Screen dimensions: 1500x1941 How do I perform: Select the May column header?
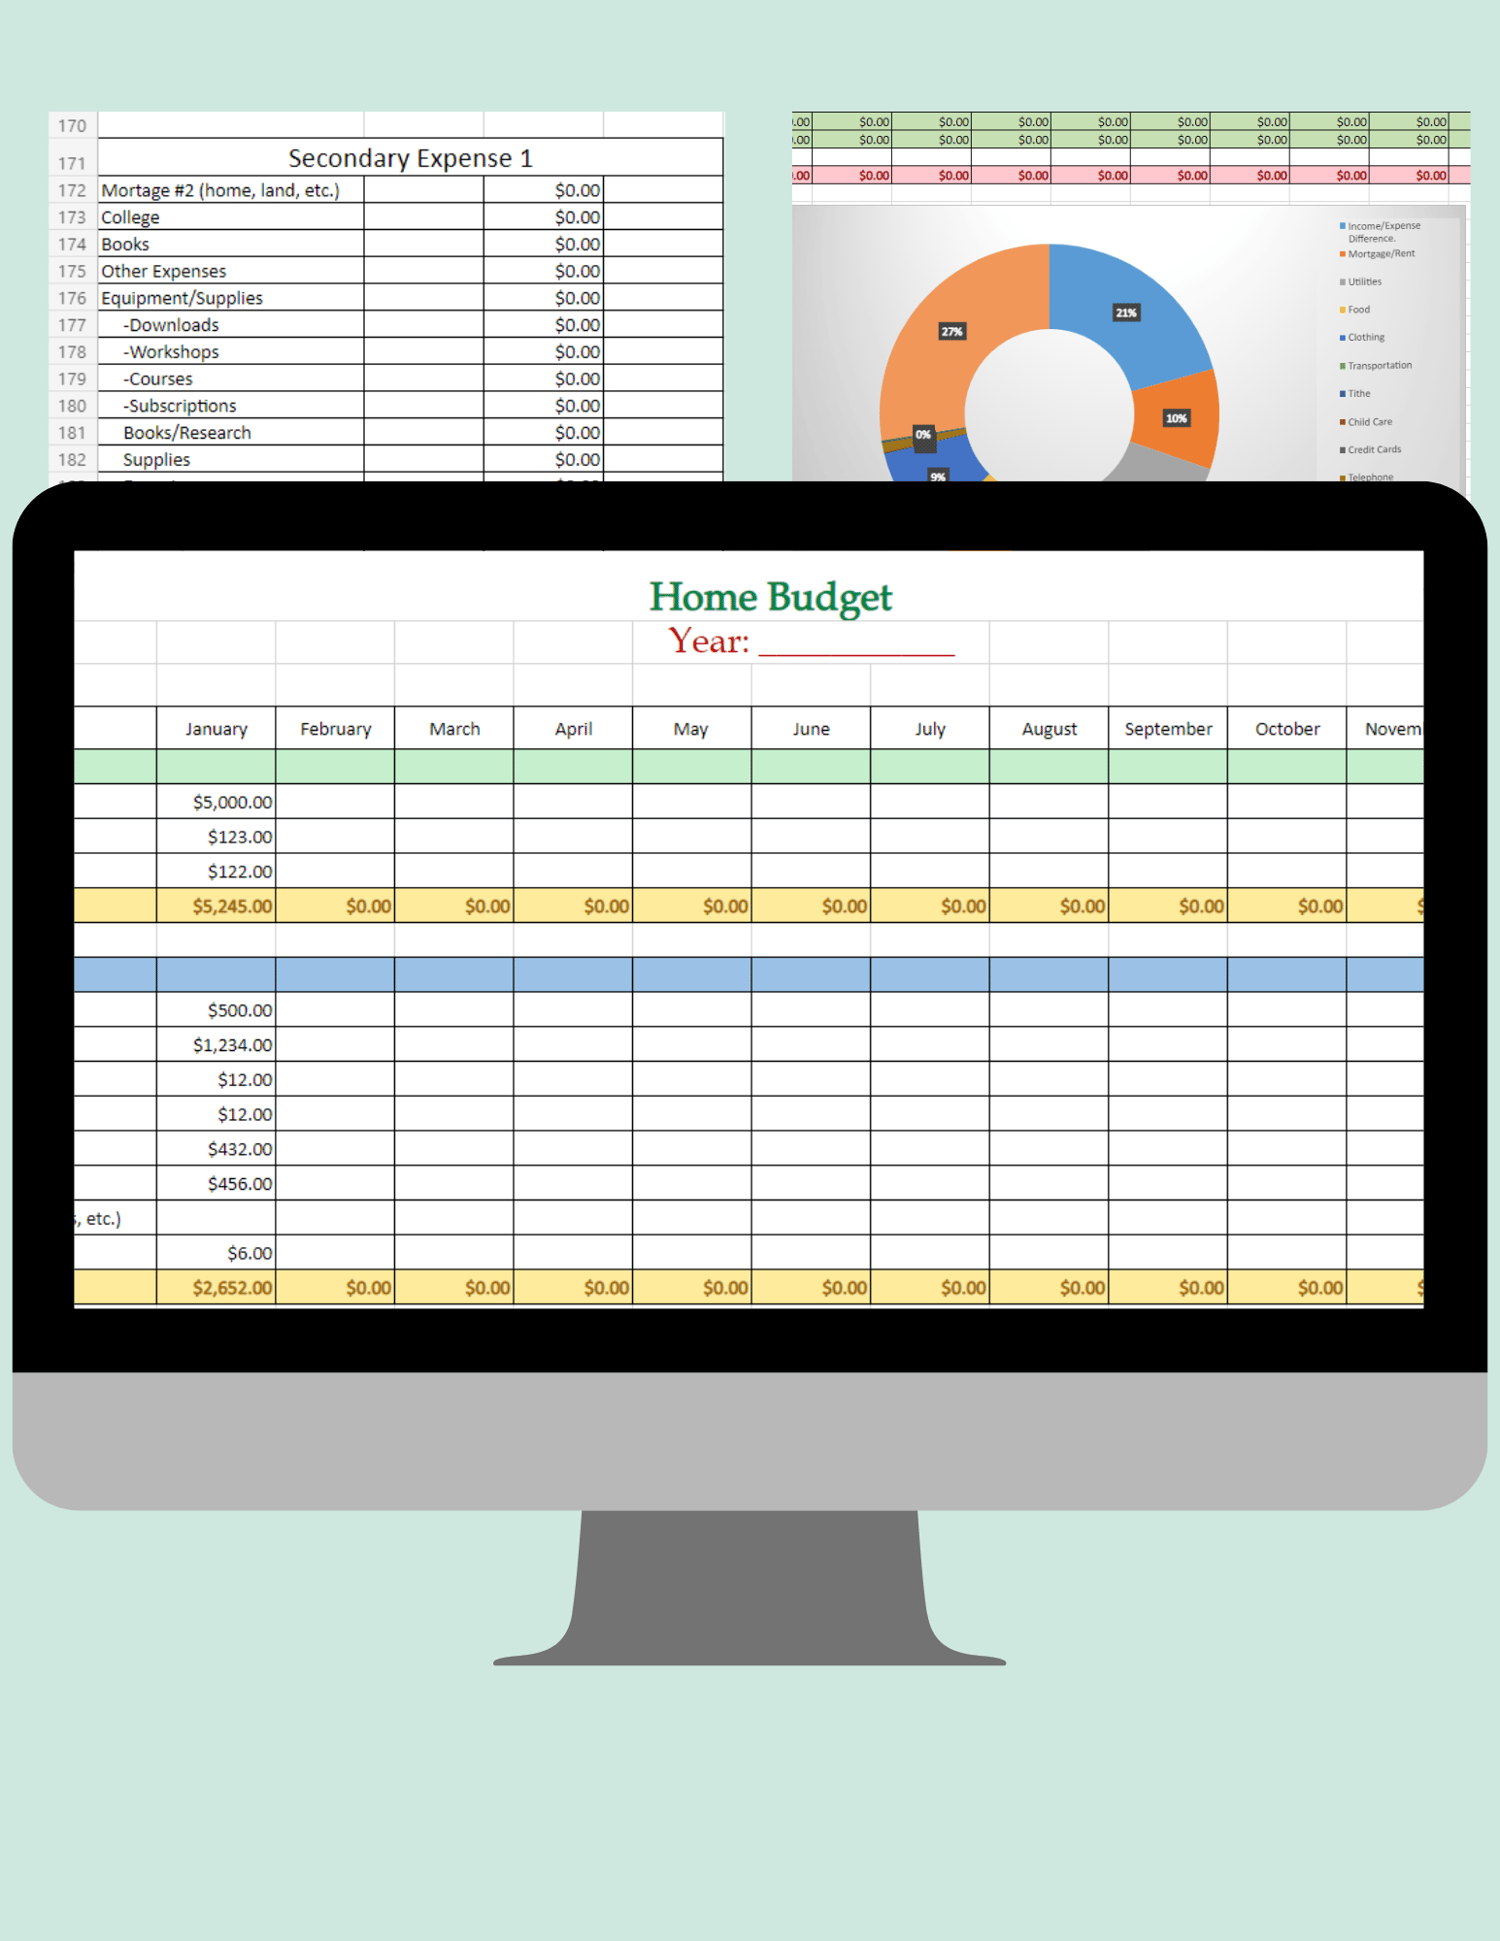click(692, 729)
